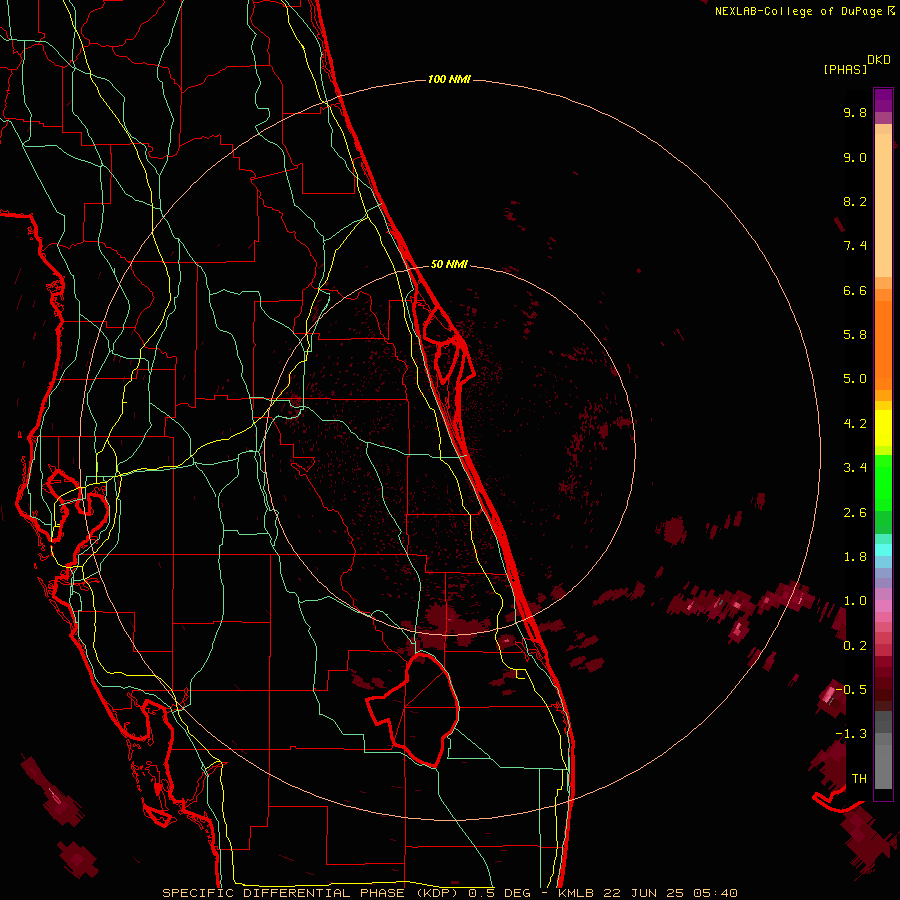
Task: Click the 9.8 value on color scale
Action: [855, 112]
